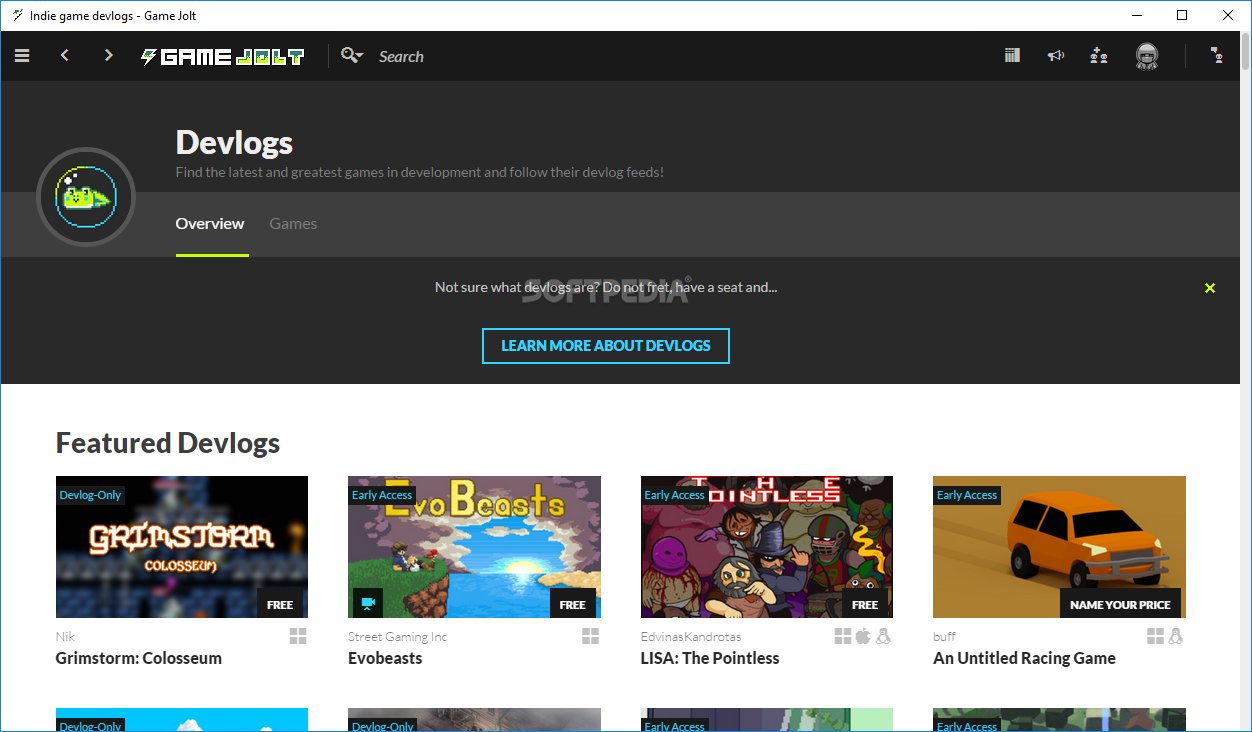The height and width of the screenshot is (732, 1252).
Task: Open the megaphone notifications icon
Action: [x=1055, y=56]
